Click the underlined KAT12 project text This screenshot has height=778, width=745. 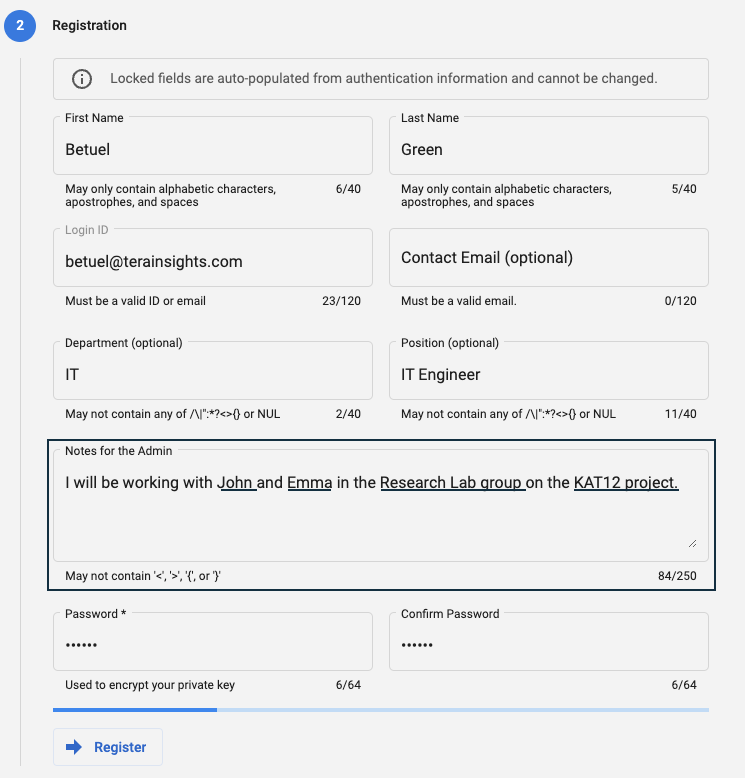pyautogui.click(x=626, y=483)
